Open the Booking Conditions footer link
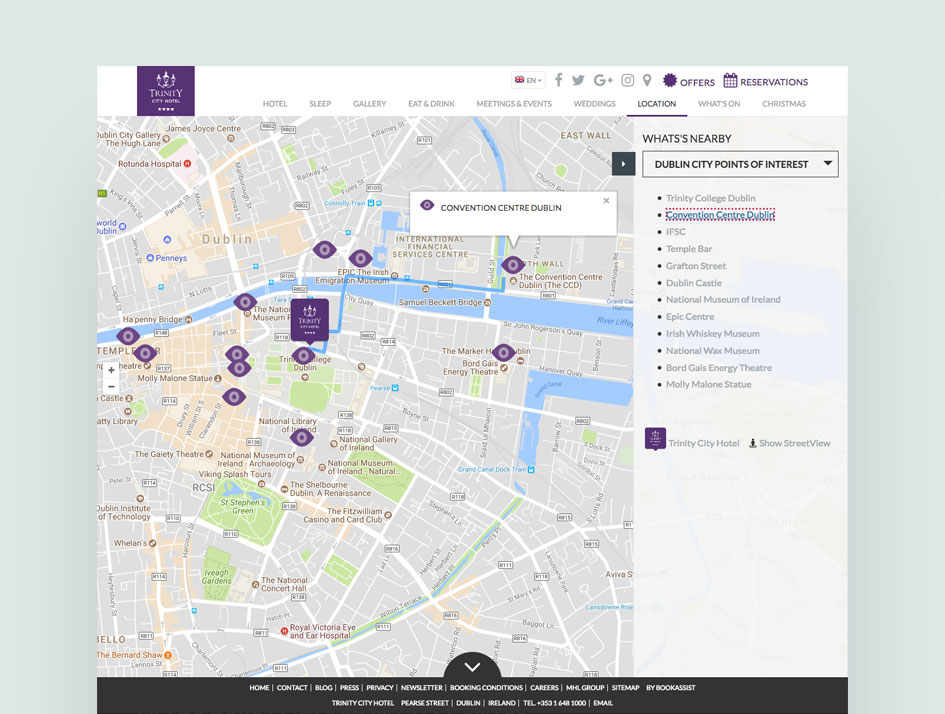The image size is (945, 714). [486, 687]
